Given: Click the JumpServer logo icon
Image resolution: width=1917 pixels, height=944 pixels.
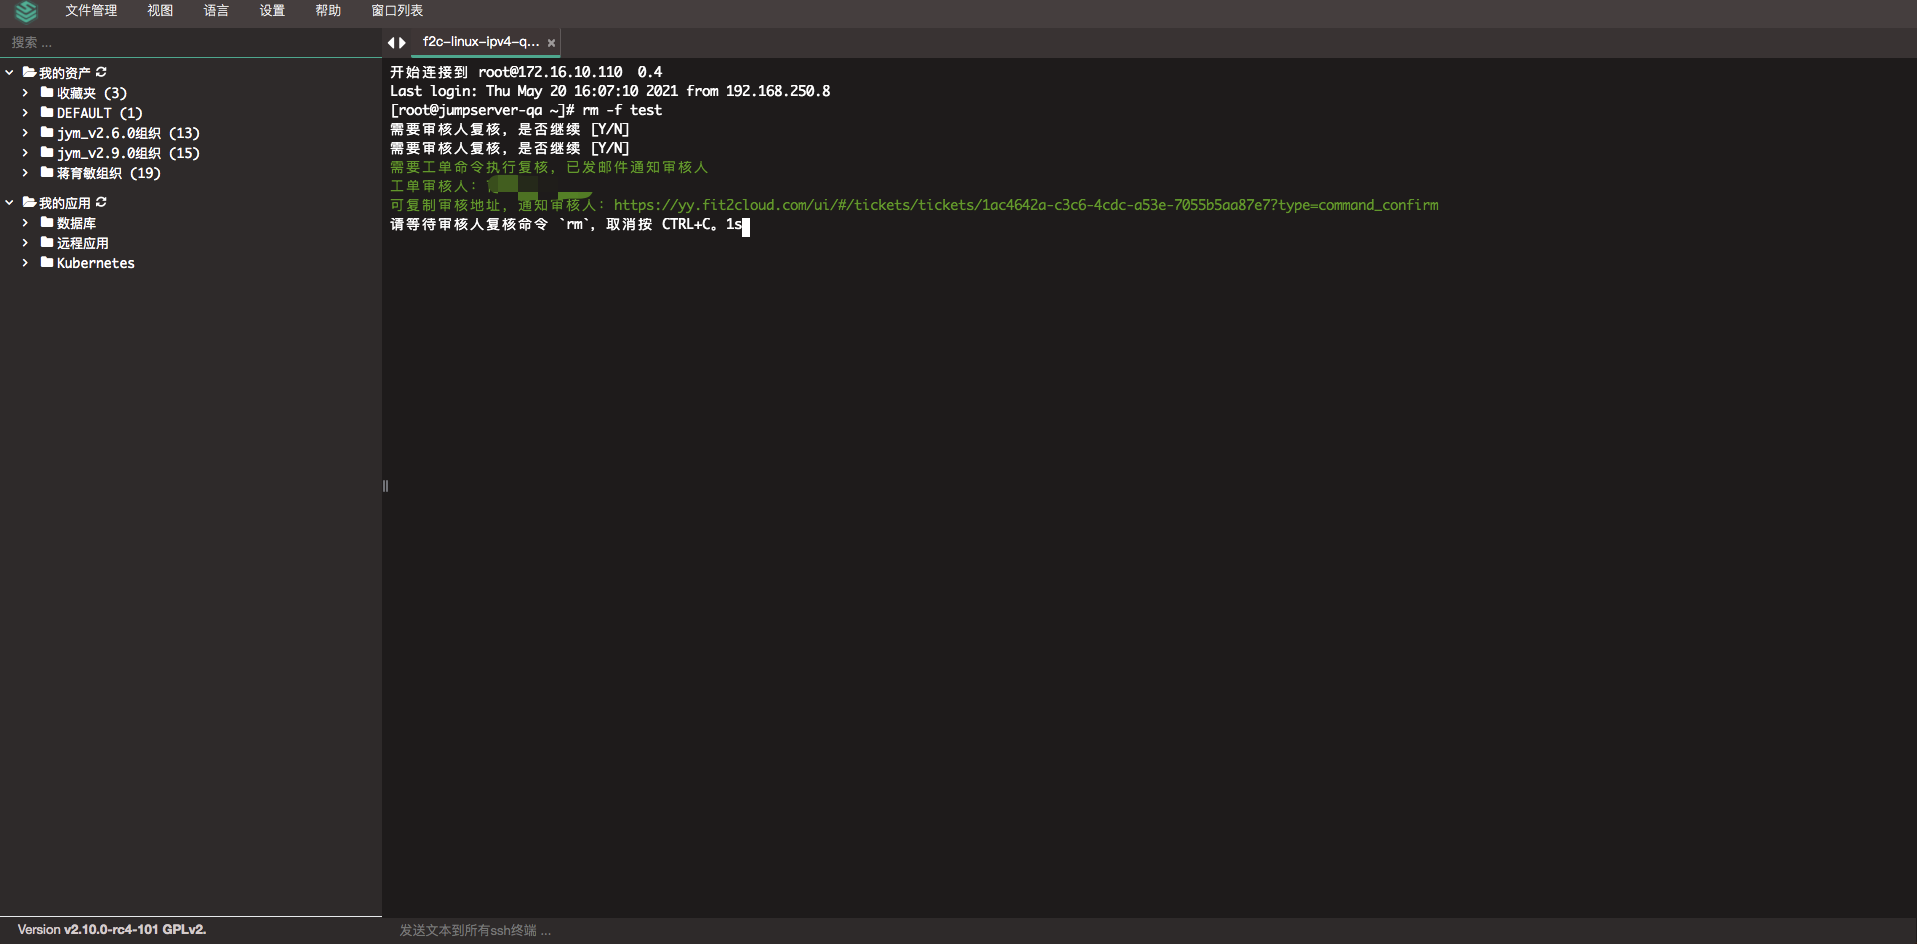Looking at the screenshot, I should click(26, 12).
